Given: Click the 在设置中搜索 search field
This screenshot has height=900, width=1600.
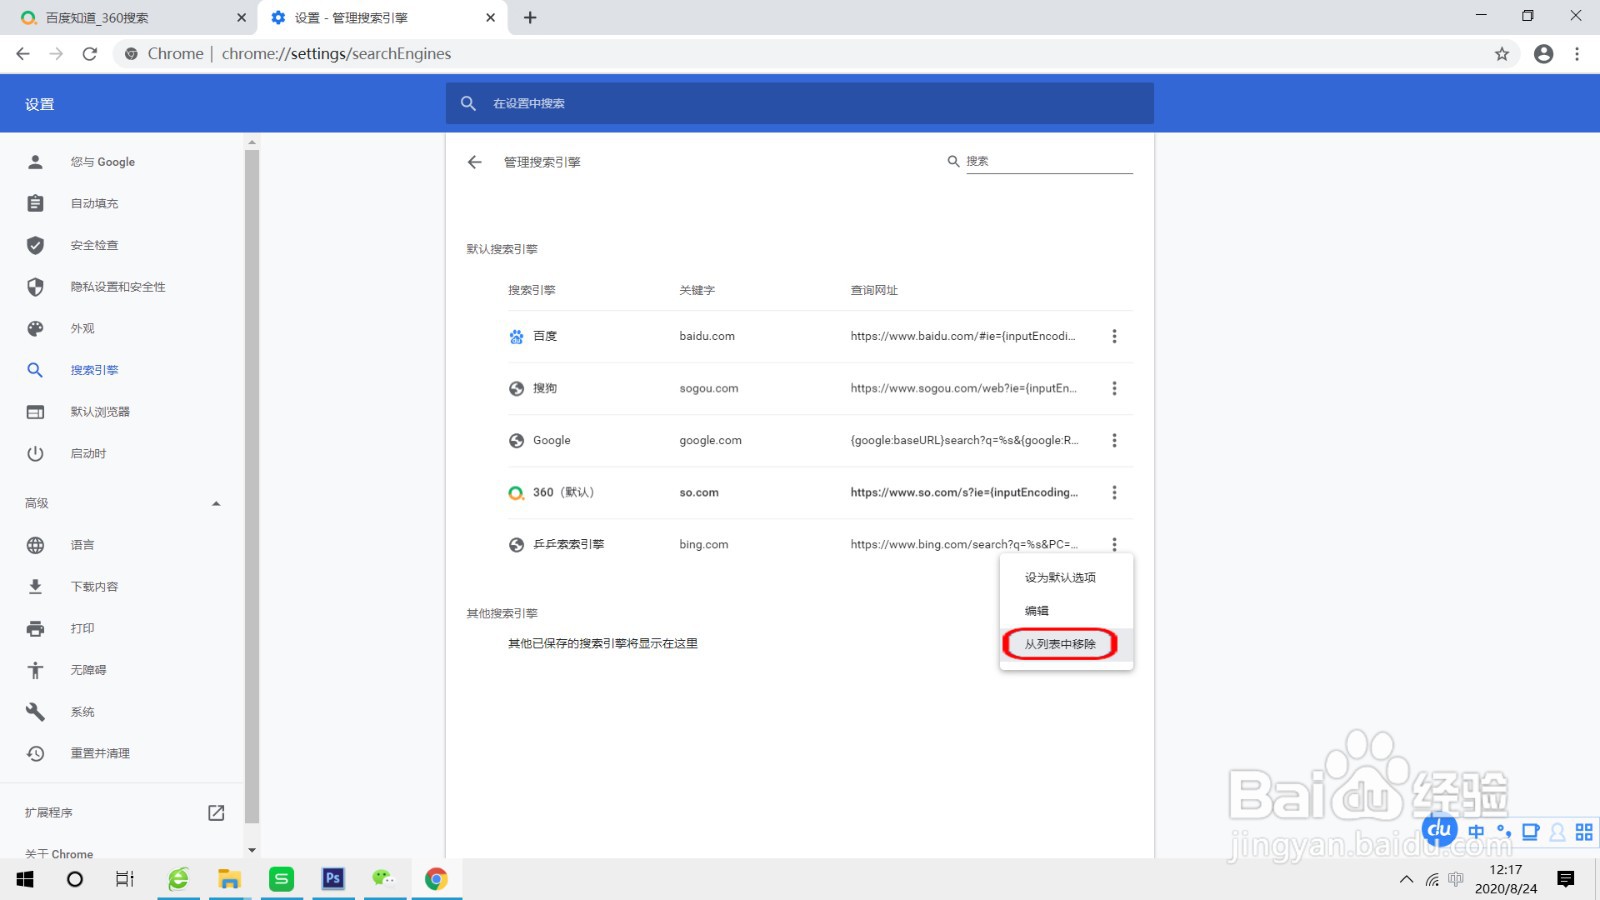Looking at the screenshot, I should (700, 103).
